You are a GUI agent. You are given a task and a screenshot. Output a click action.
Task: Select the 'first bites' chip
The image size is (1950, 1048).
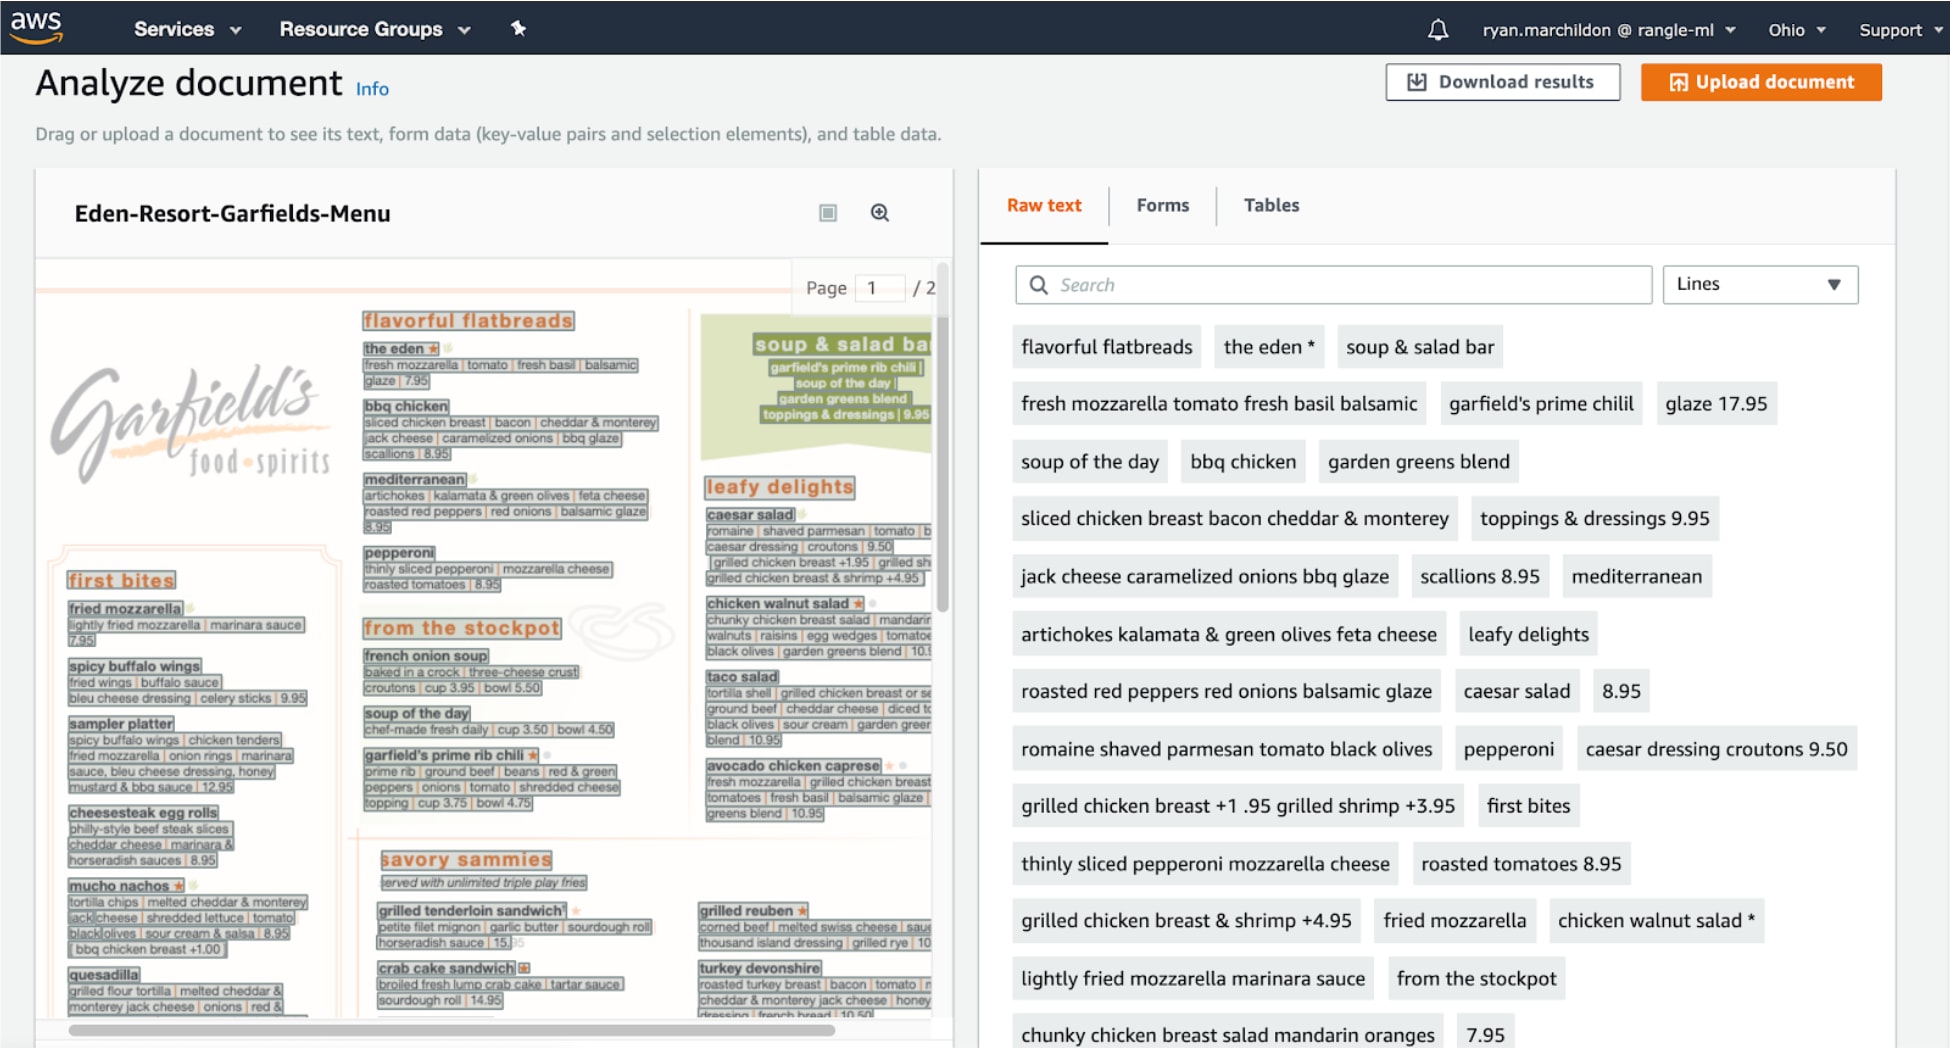pyautogui.click(x=1528, y=807)
